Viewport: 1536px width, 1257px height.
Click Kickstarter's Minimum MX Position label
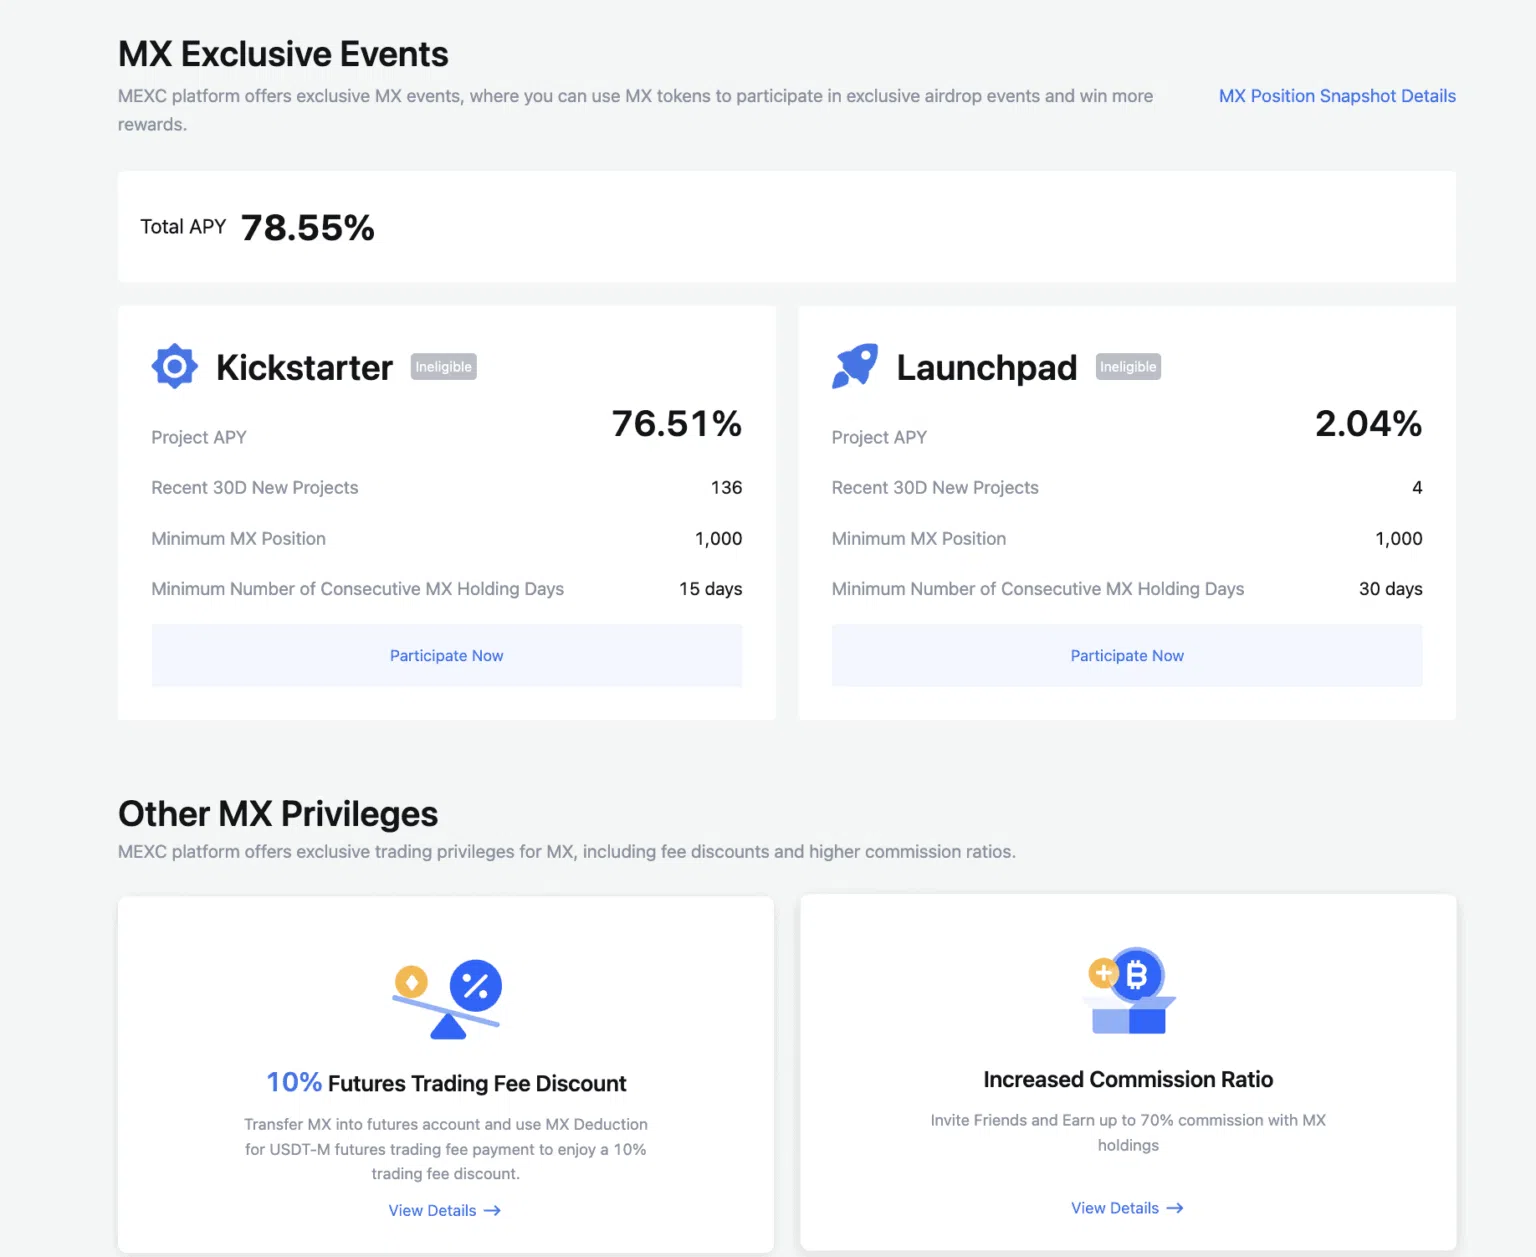tap(239, 539)
